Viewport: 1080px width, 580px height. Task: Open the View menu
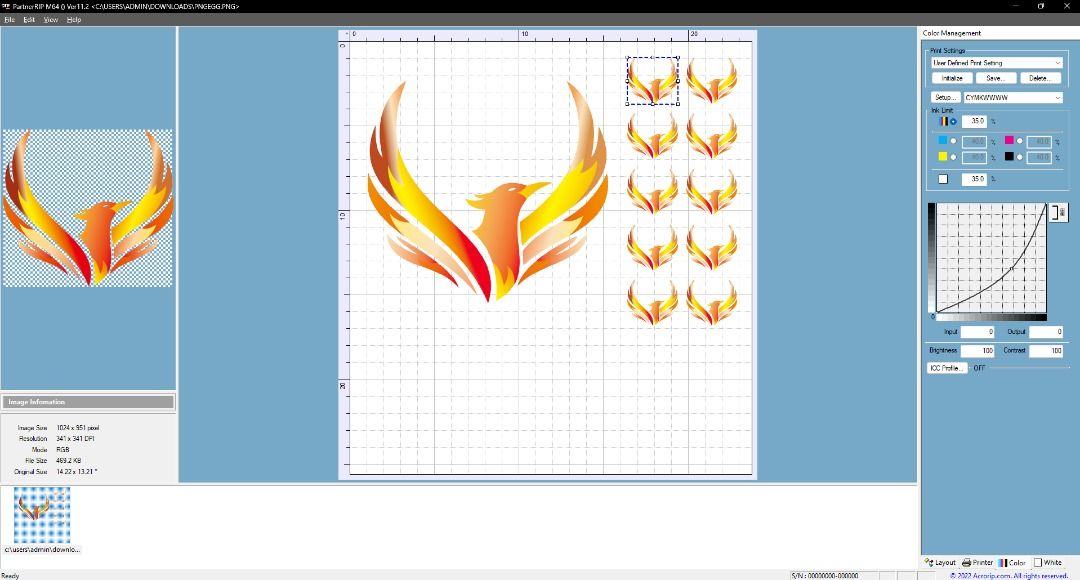pyautogui.click(x=51, y=19)
